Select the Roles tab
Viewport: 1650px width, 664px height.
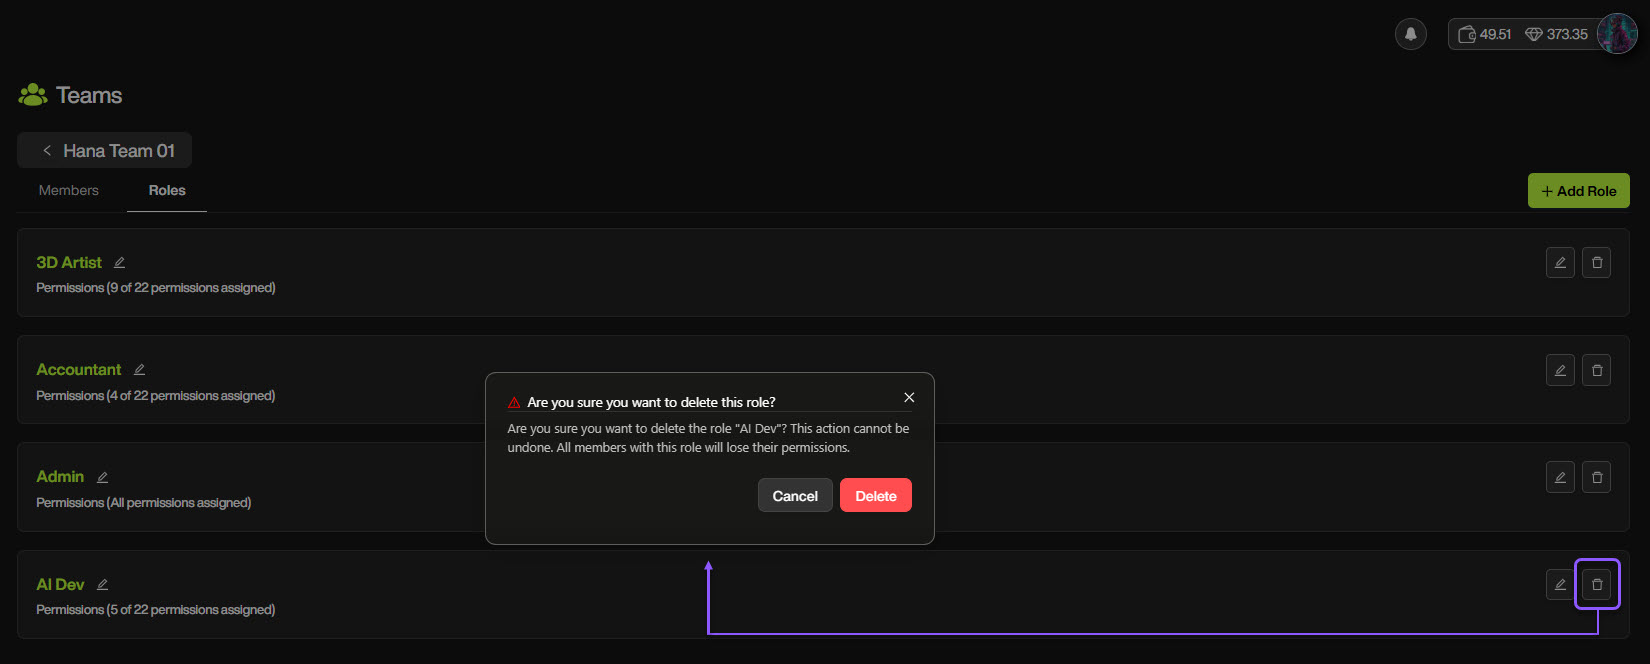pyautogui.click(x=167, y=190)
